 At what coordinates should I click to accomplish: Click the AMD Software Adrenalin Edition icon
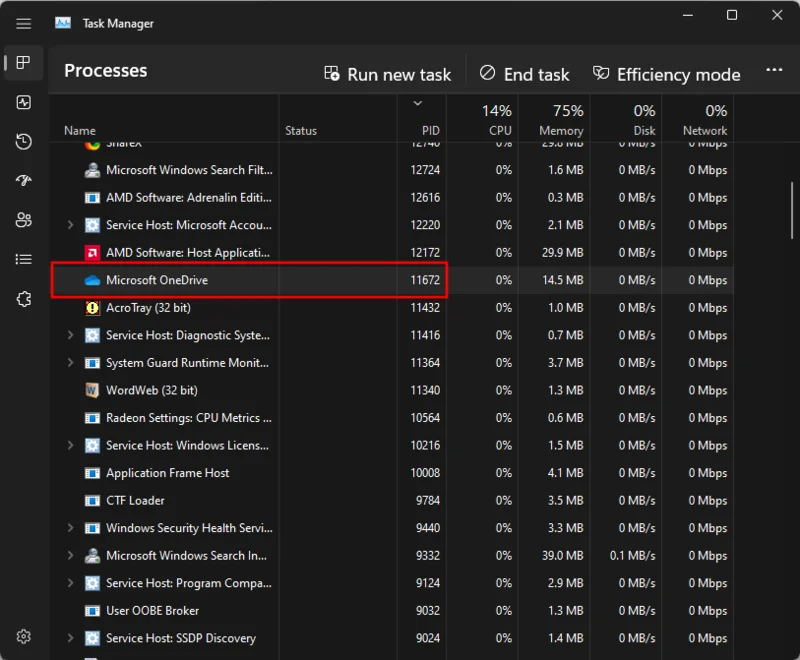pyautogui.click(x=92, y=197)
